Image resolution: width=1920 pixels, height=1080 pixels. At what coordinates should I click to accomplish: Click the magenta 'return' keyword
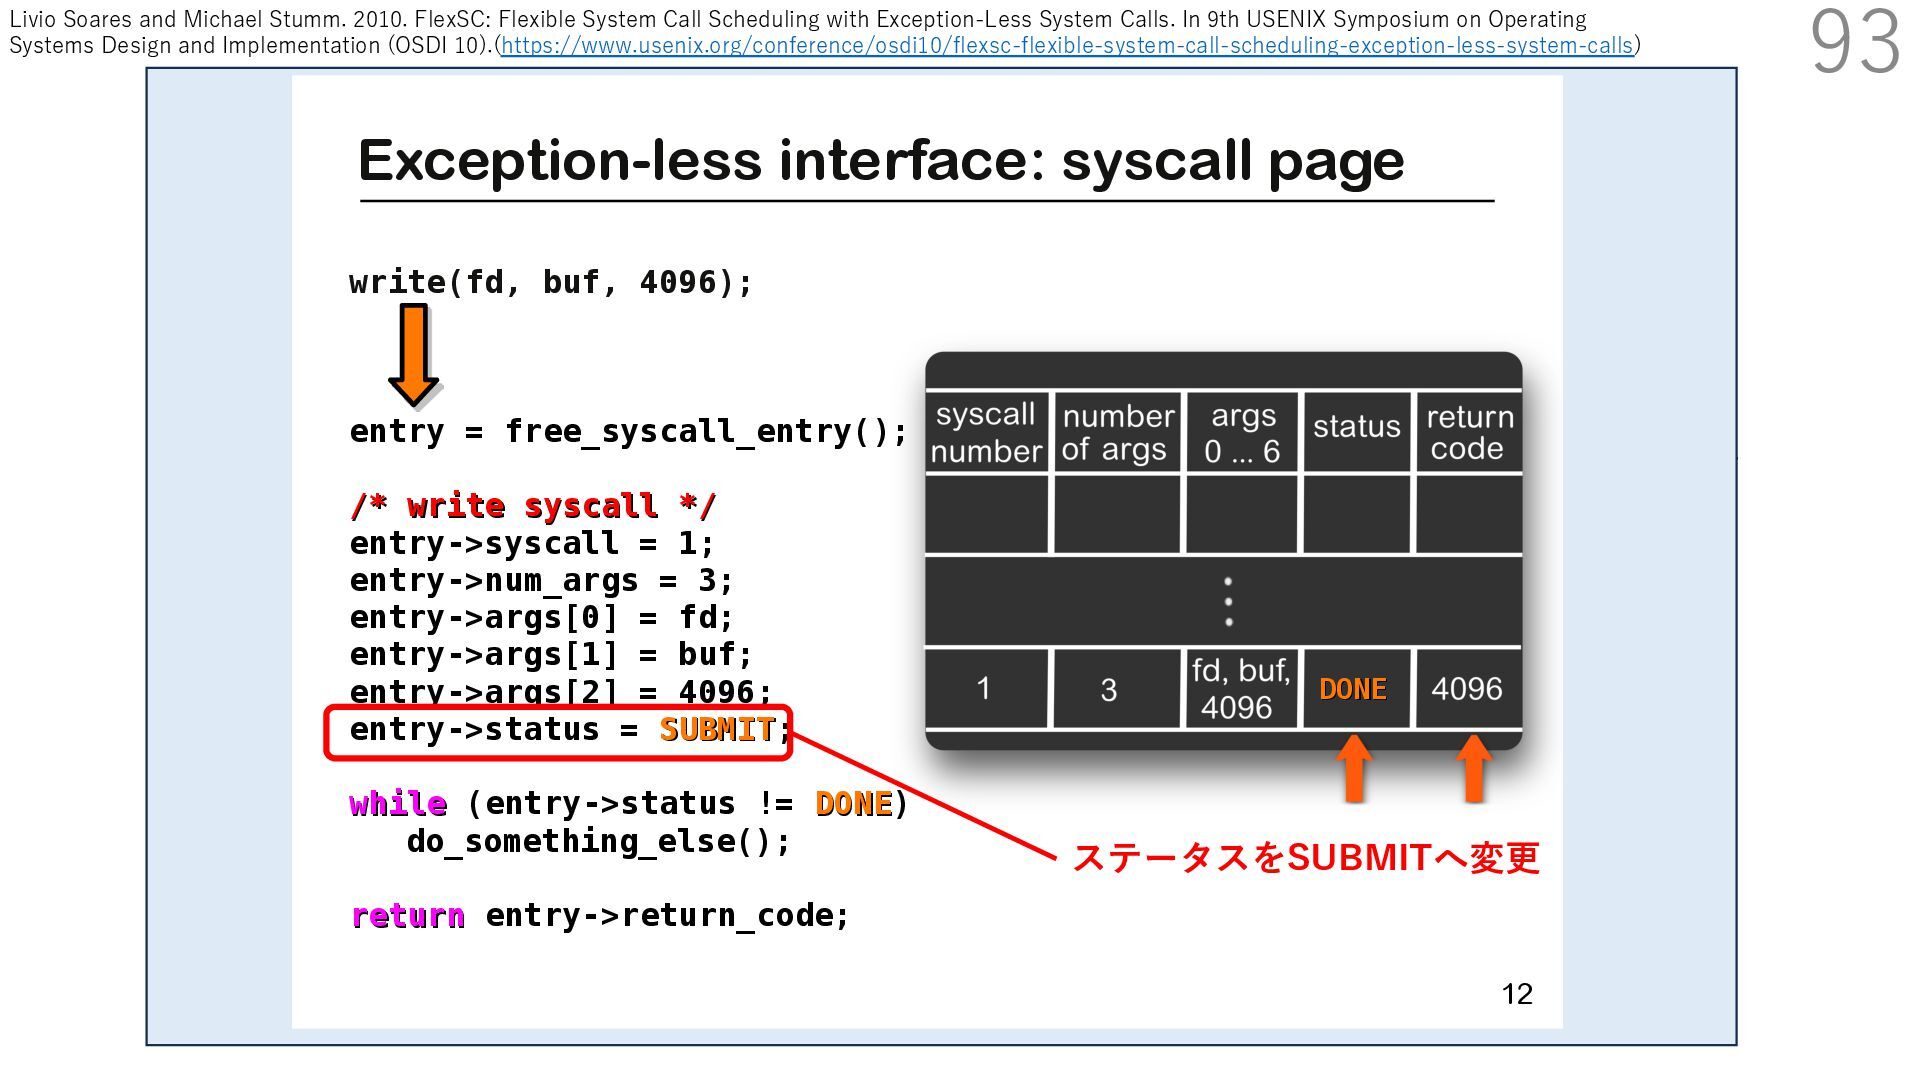coord(408,916)
